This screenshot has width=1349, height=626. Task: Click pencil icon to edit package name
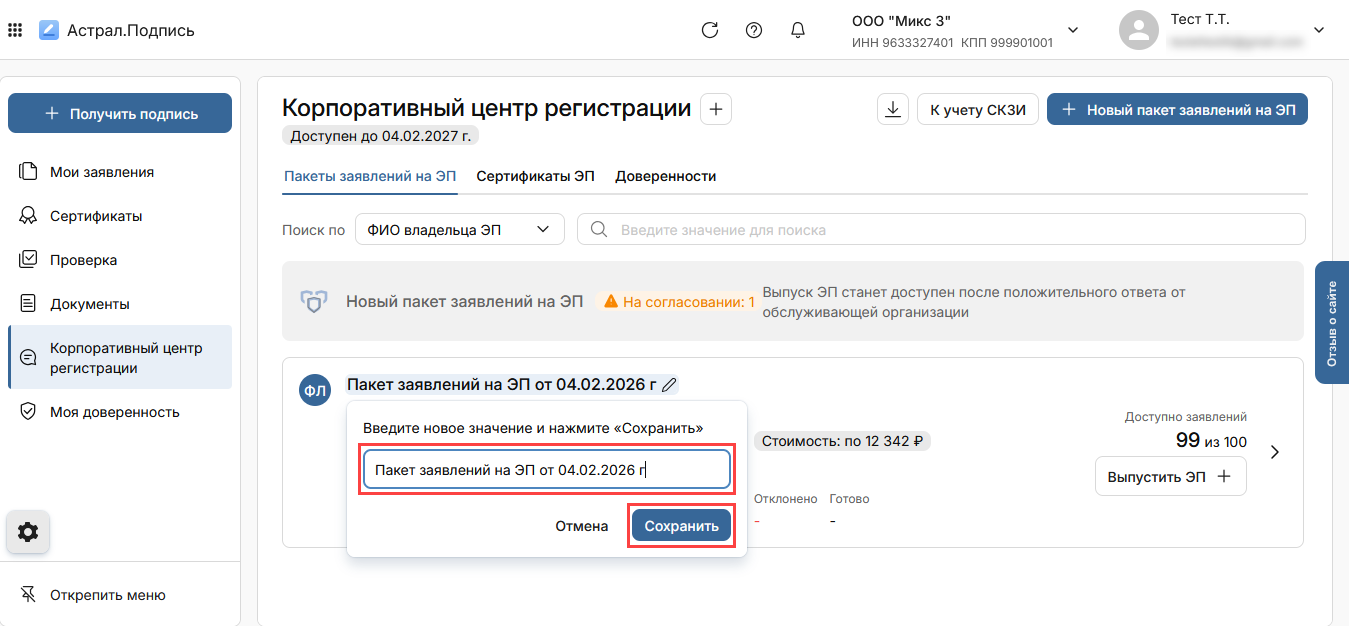click(x=669, y=384)
